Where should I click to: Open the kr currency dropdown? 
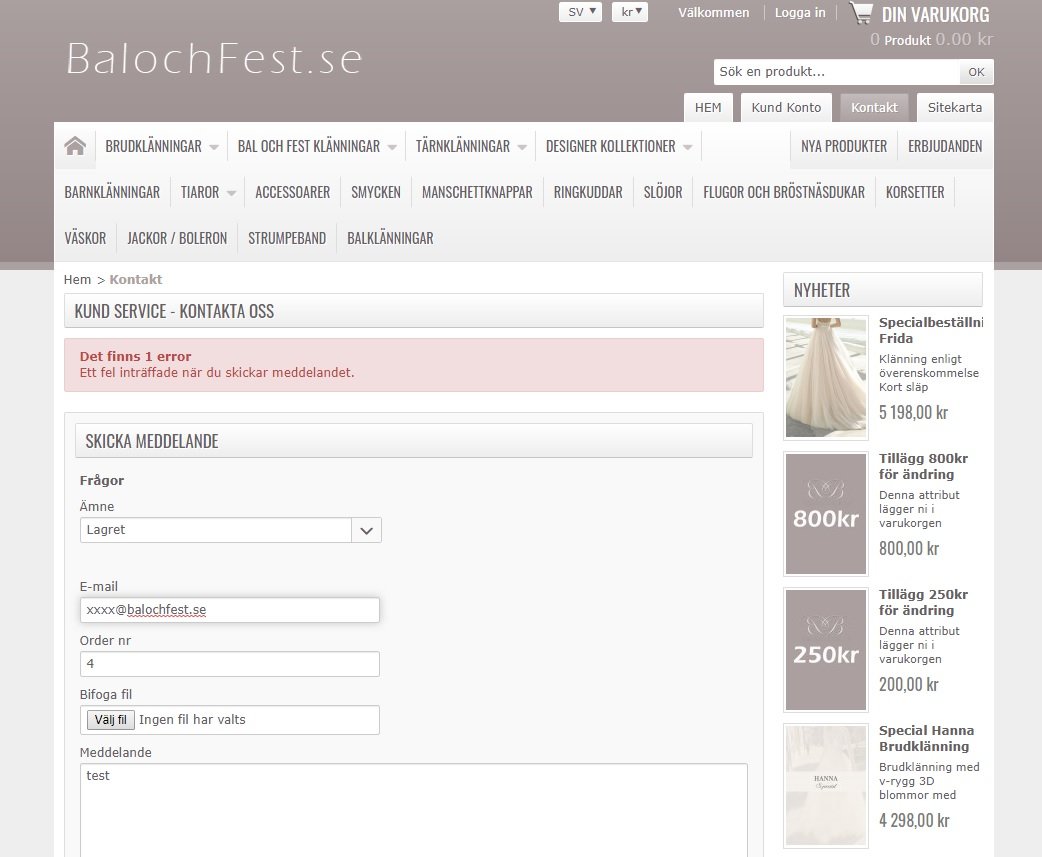[x=630, y=12]
